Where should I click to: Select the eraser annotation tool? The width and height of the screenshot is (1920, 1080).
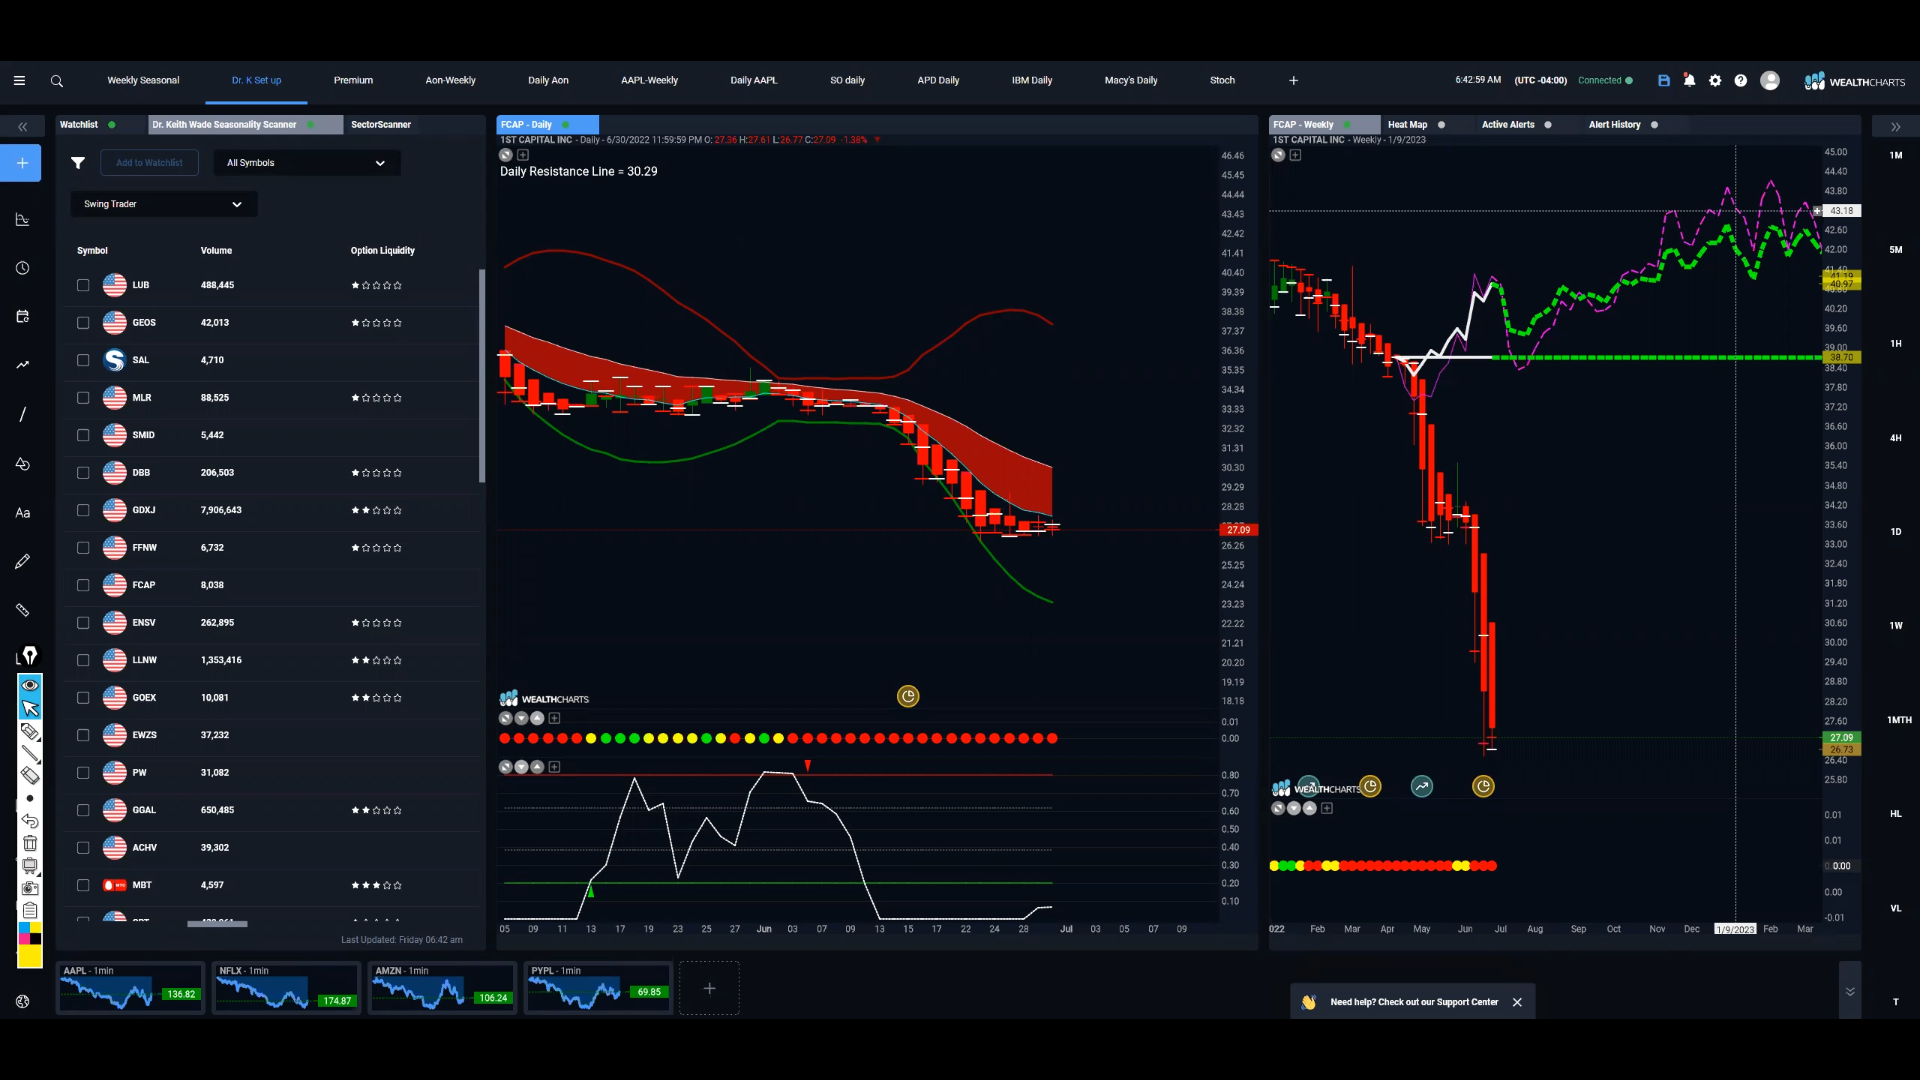[x=30, y=775]
